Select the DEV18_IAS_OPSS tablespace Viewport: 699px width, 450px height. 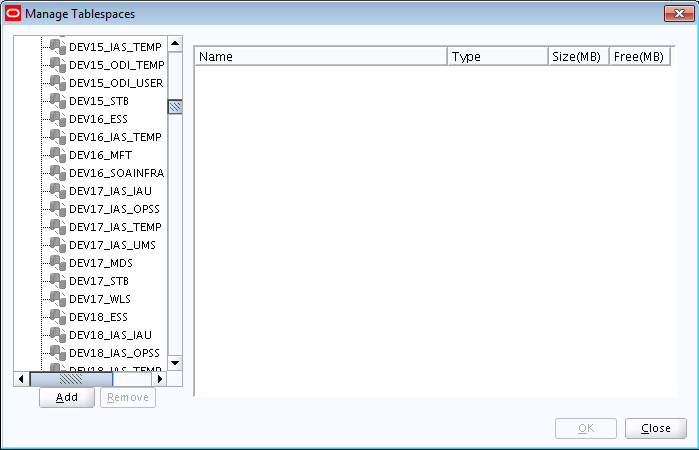click(x=114, y=353)
